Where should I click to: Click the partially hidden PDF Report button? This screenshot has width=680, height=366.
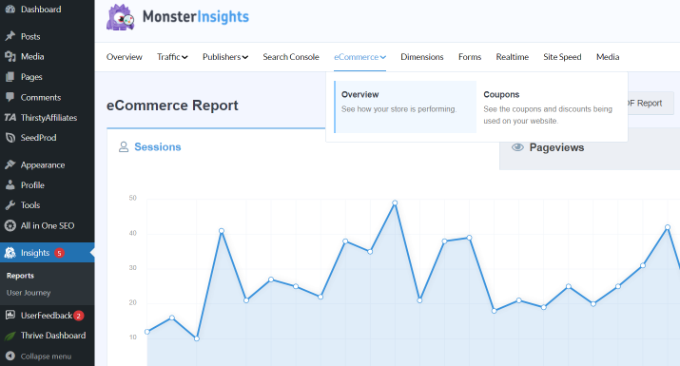(x=651, y=103)
